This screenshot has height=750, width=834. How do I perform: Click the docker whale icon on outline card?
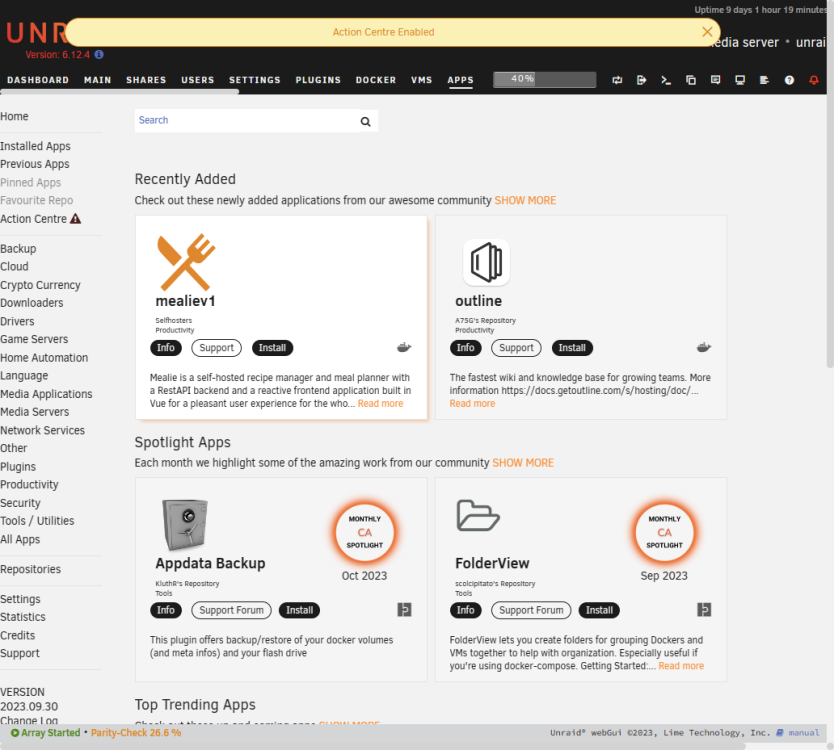pyautogui.click(x=704, y=347)
